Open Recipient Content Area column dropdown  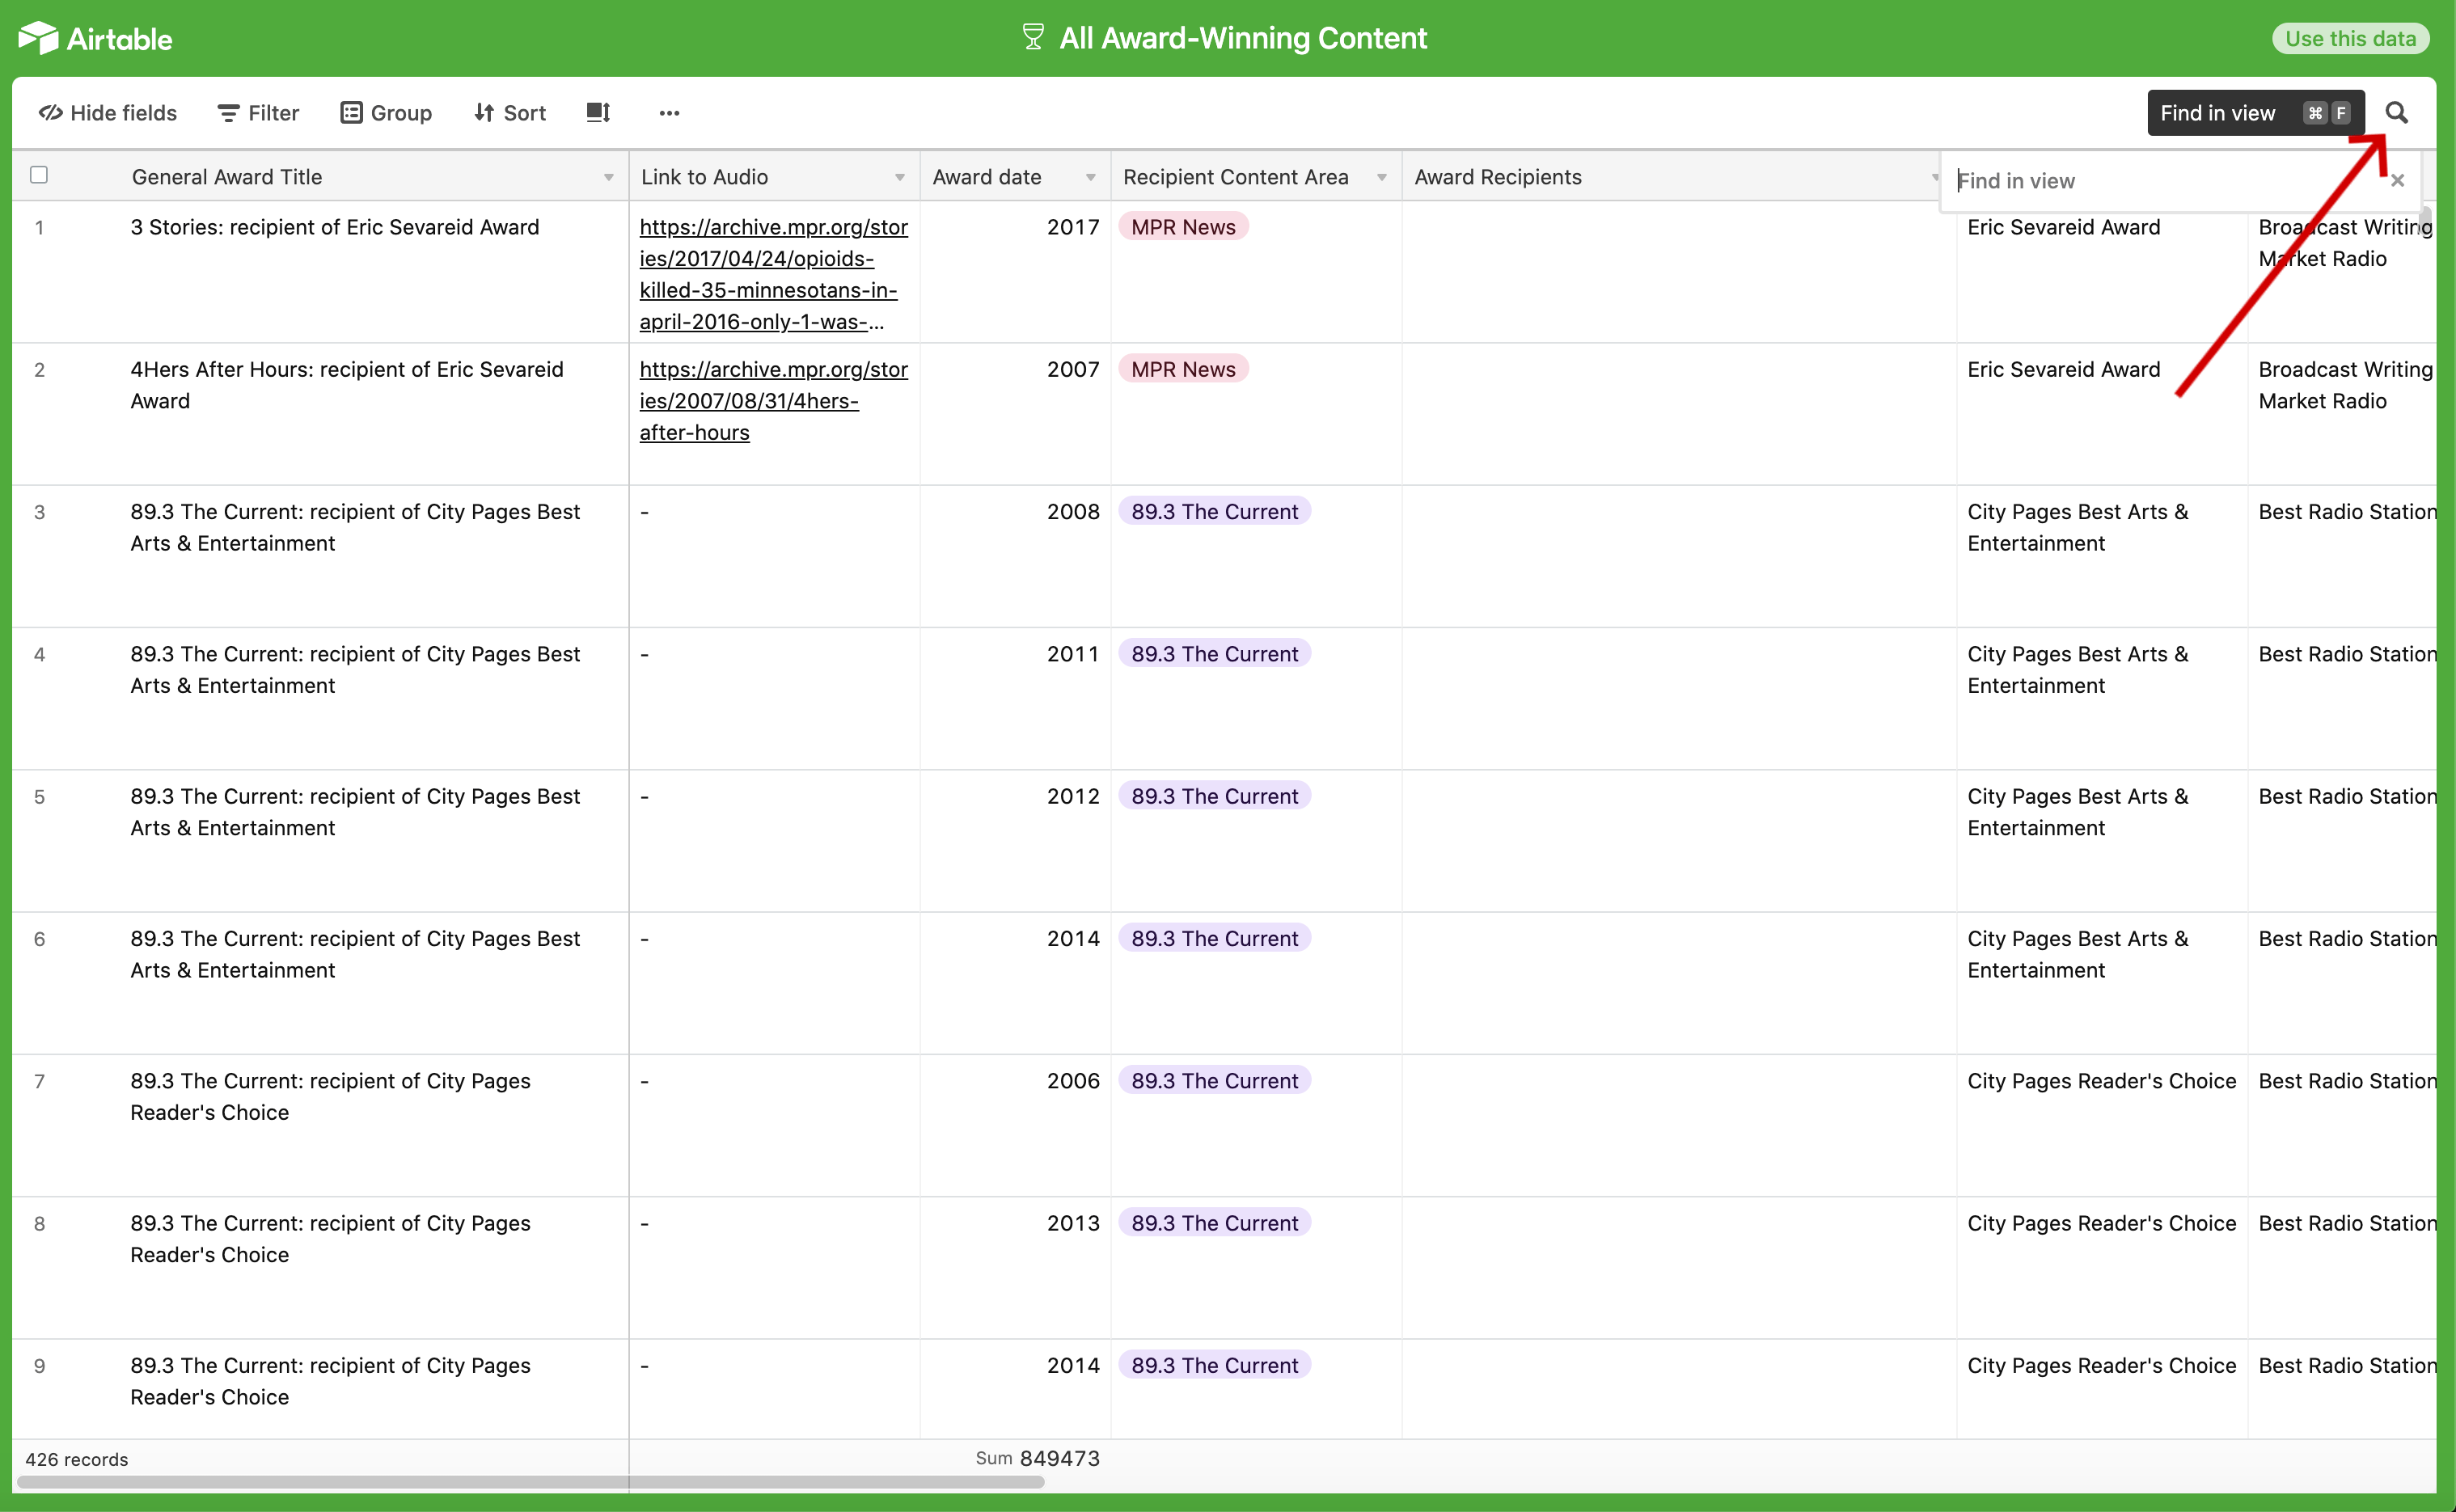coord(1381,177)
